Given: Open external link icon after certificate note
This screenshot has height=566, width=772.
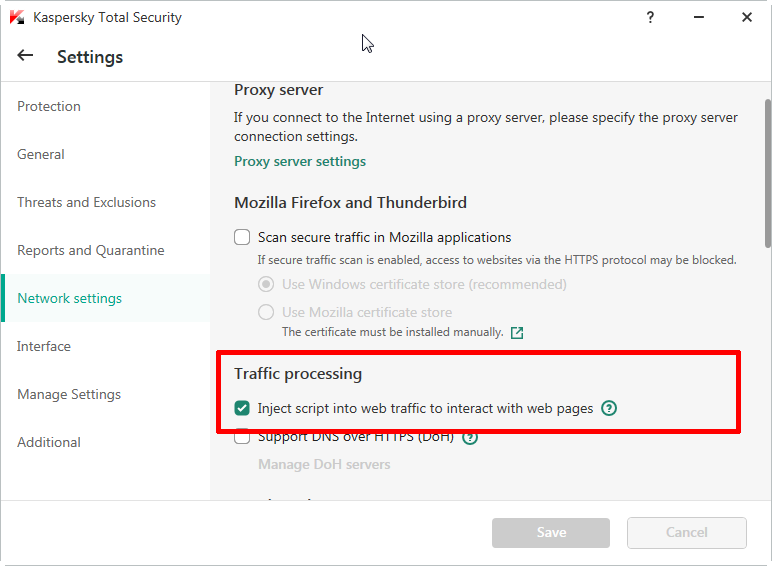Looking at the screenshot, I should pyautogui.click(x=517, y=332).
